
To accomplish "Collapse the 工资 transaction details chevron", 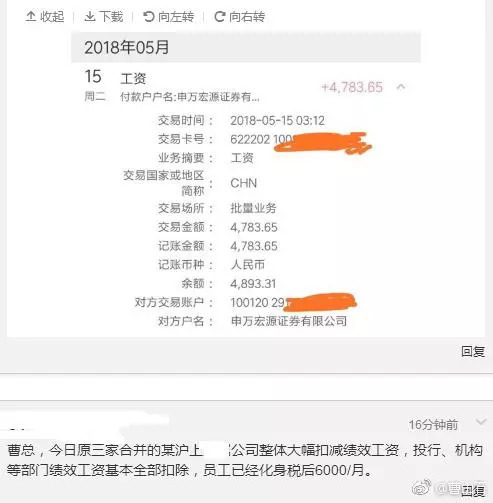I will coord(401,87).
